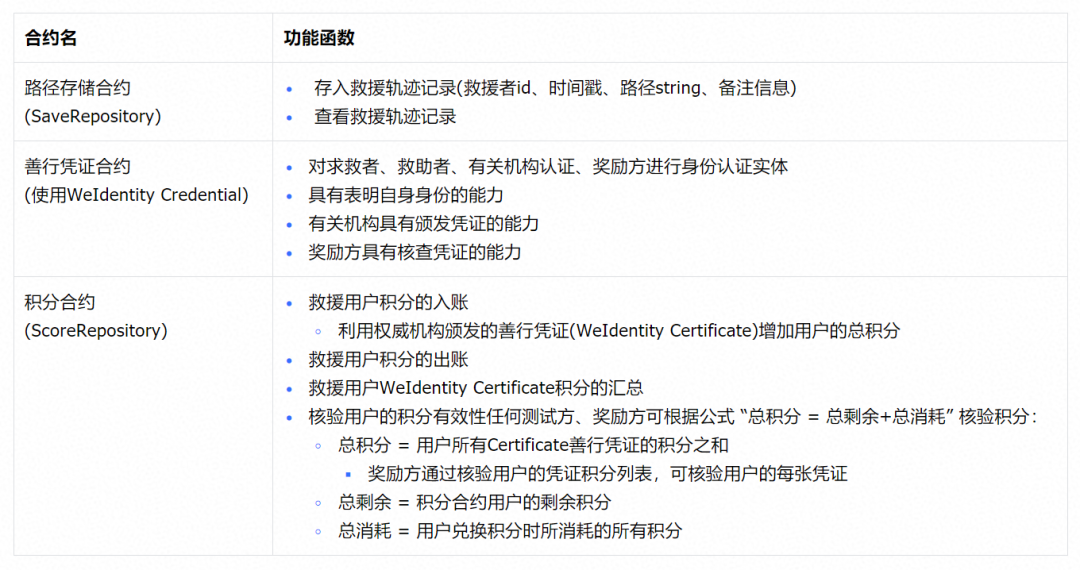This screenshot has width=1080, height=570.
Task: Click the '奖励方具有核查凭证的能力' line
Action: click(x=415, y=253)
